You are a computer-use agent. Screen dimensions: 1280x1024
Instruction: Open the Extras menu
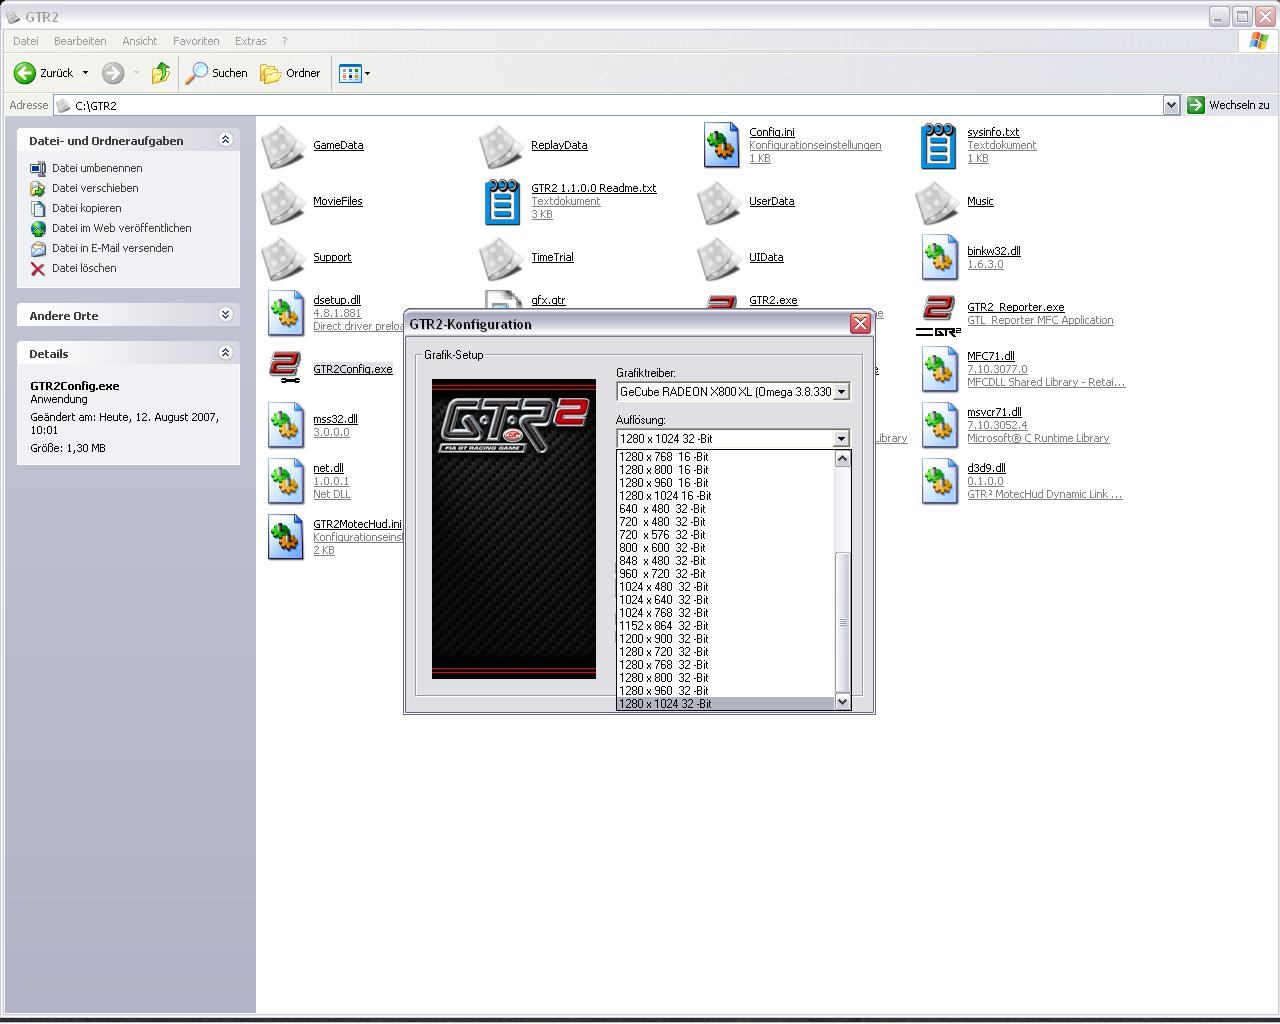click(x=250, y=41)
